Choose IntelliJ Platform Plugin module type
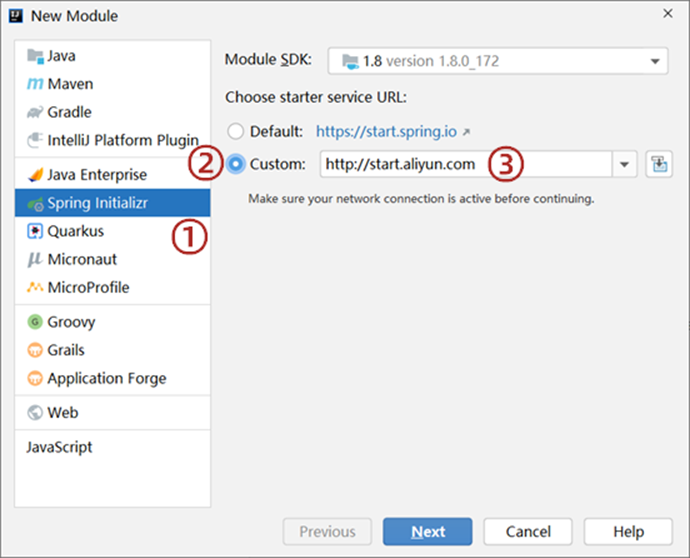 pyautogui.click(x=113, y=140)
